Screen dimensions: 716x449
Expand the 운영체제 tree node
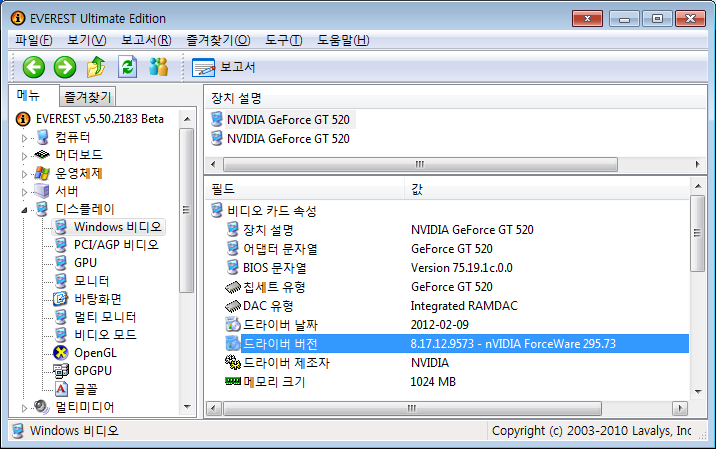(x=25, y=174)
